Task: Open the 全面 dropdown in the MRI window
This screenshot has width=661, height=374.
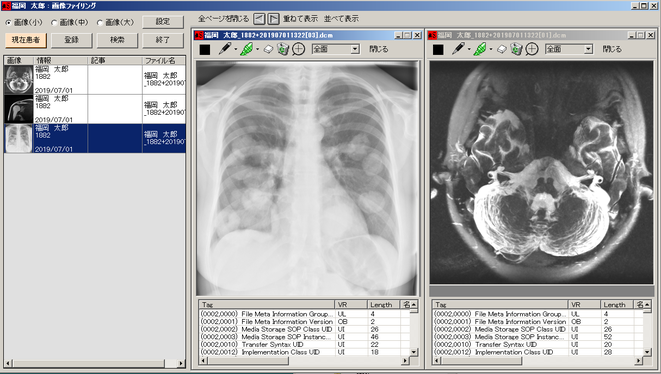Action: click(x=569, y=49)
